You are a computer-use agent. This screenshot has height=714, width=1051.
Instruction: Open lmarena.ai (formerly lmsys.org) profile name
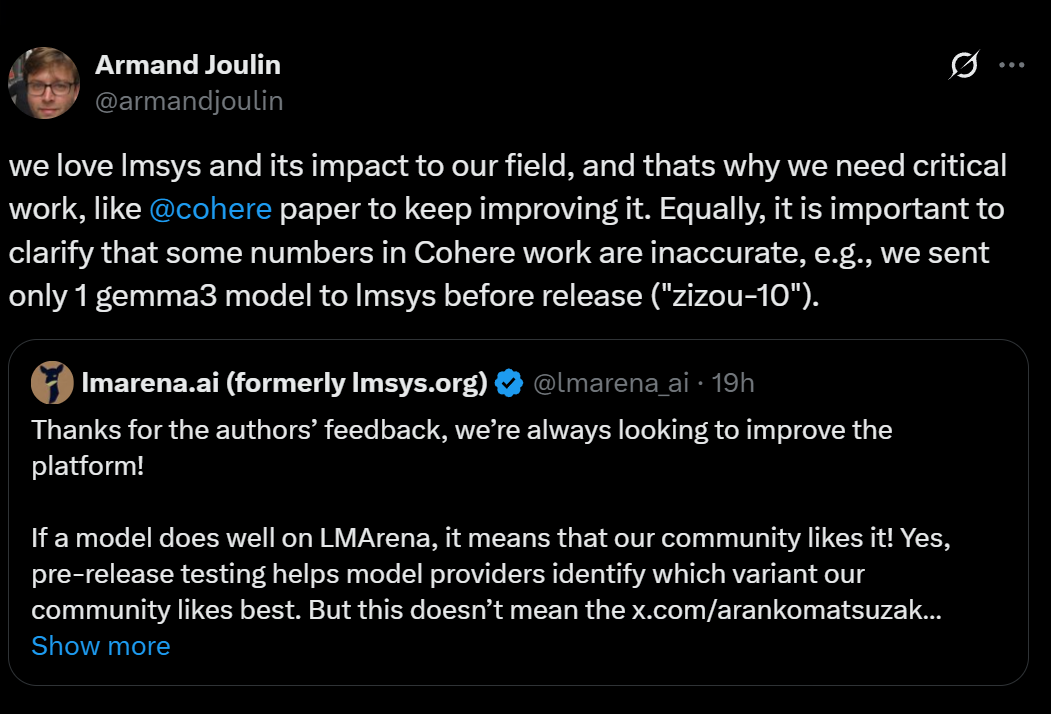click(x=284, y=383)
